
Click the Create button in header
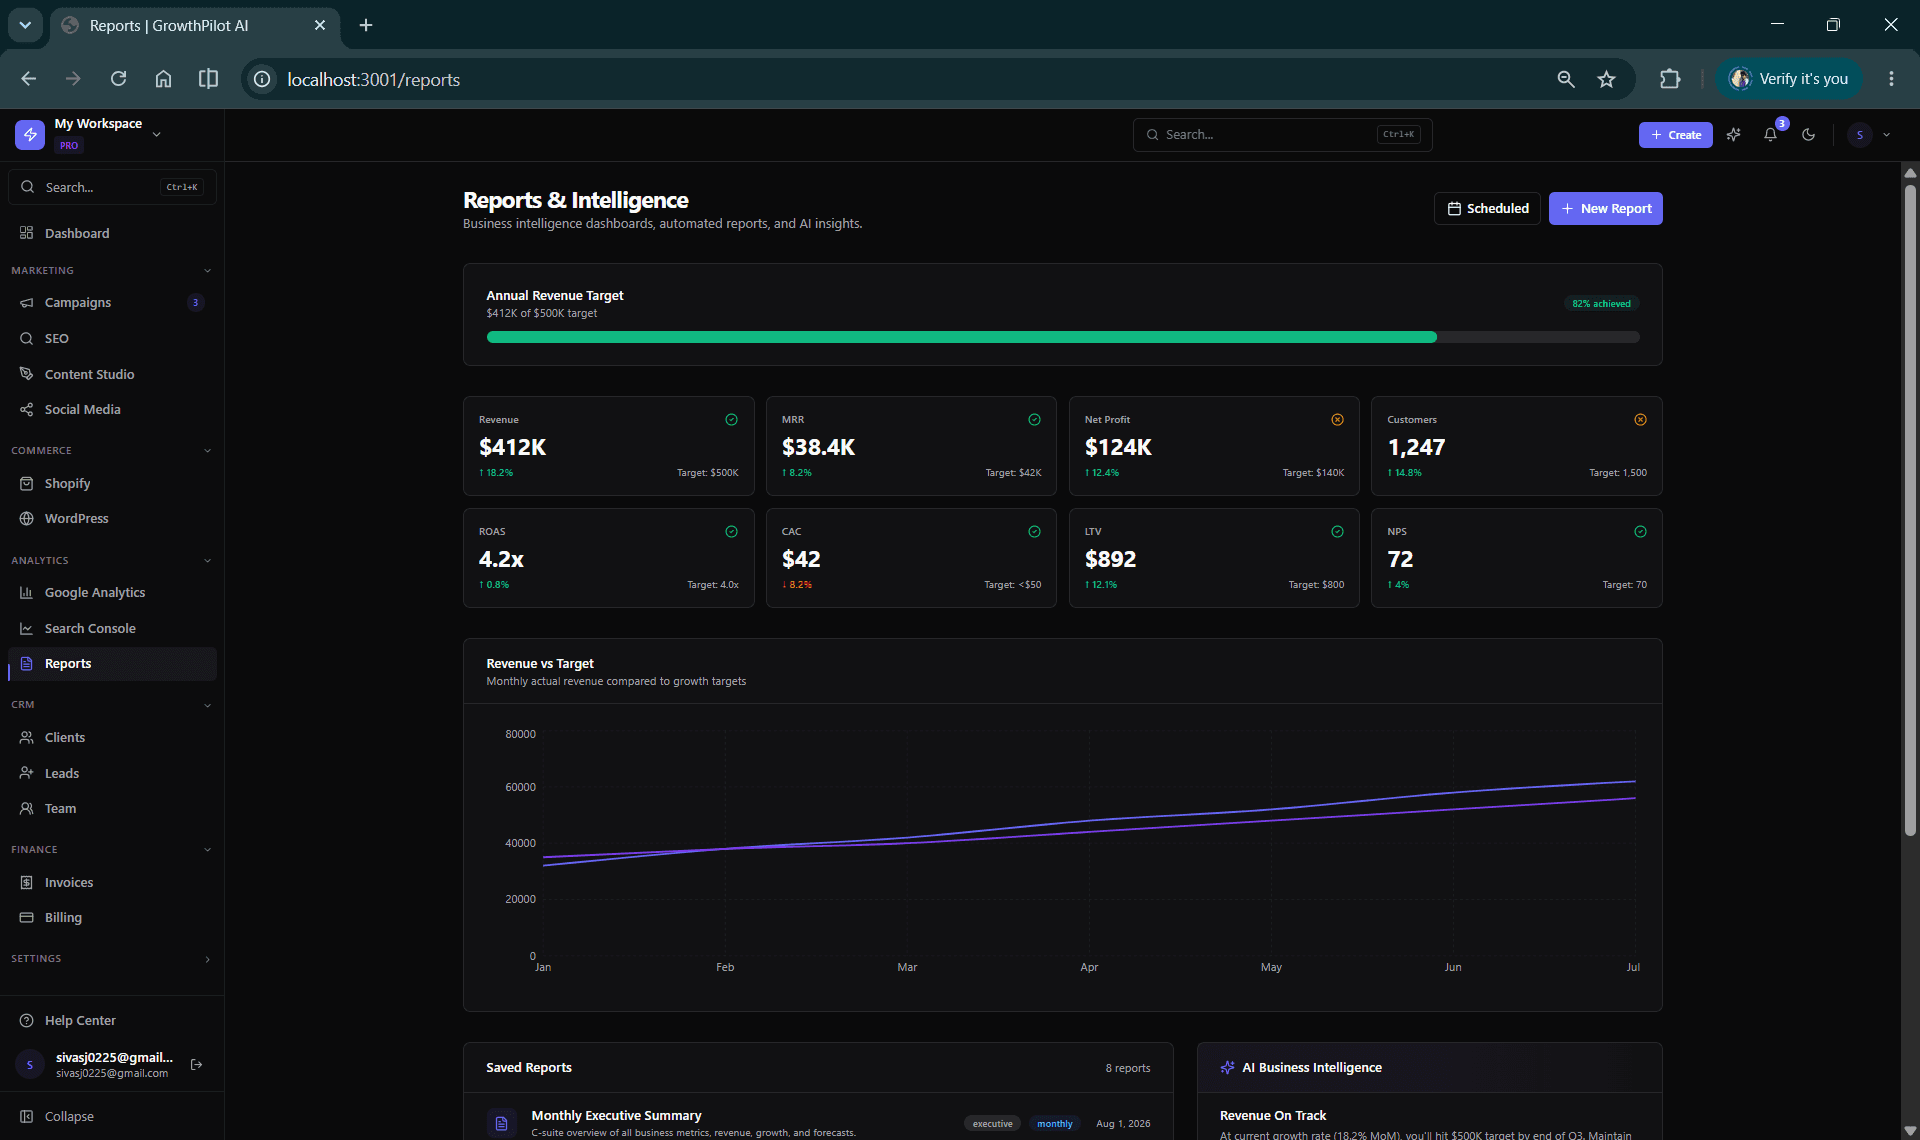1675,134
